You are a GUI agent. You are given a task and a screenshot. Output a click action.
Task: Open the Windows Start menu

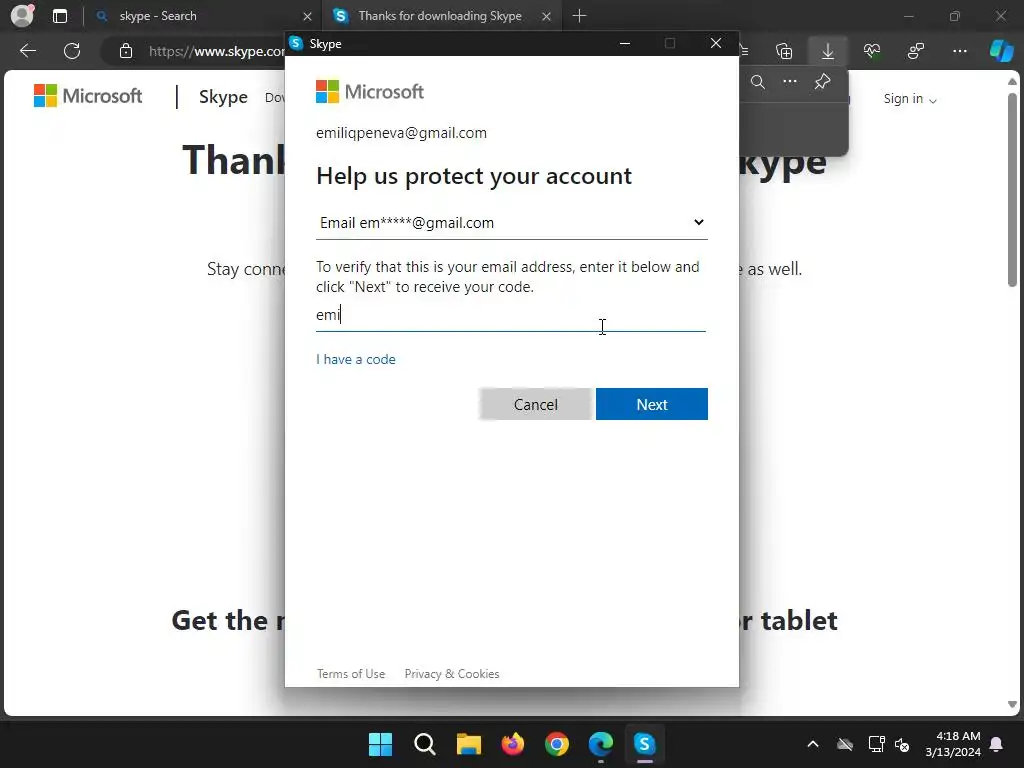[x=380, y=744]
